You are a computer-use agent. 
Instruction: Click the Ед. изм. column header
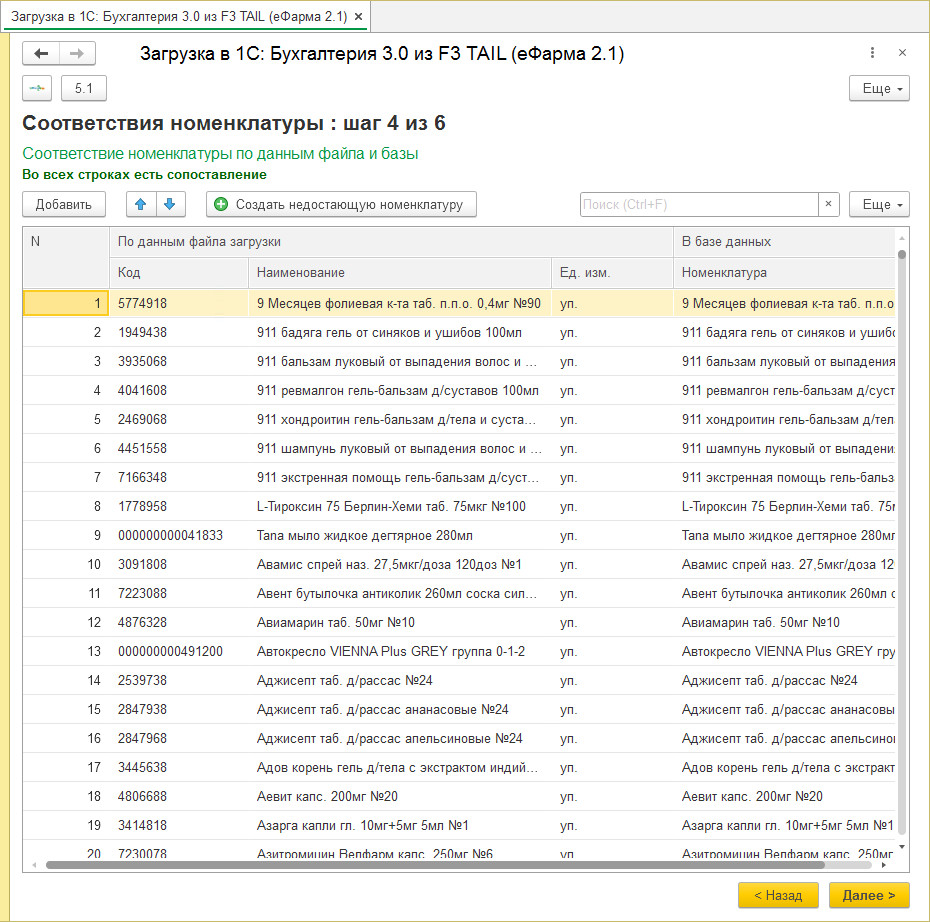point(613,273)
